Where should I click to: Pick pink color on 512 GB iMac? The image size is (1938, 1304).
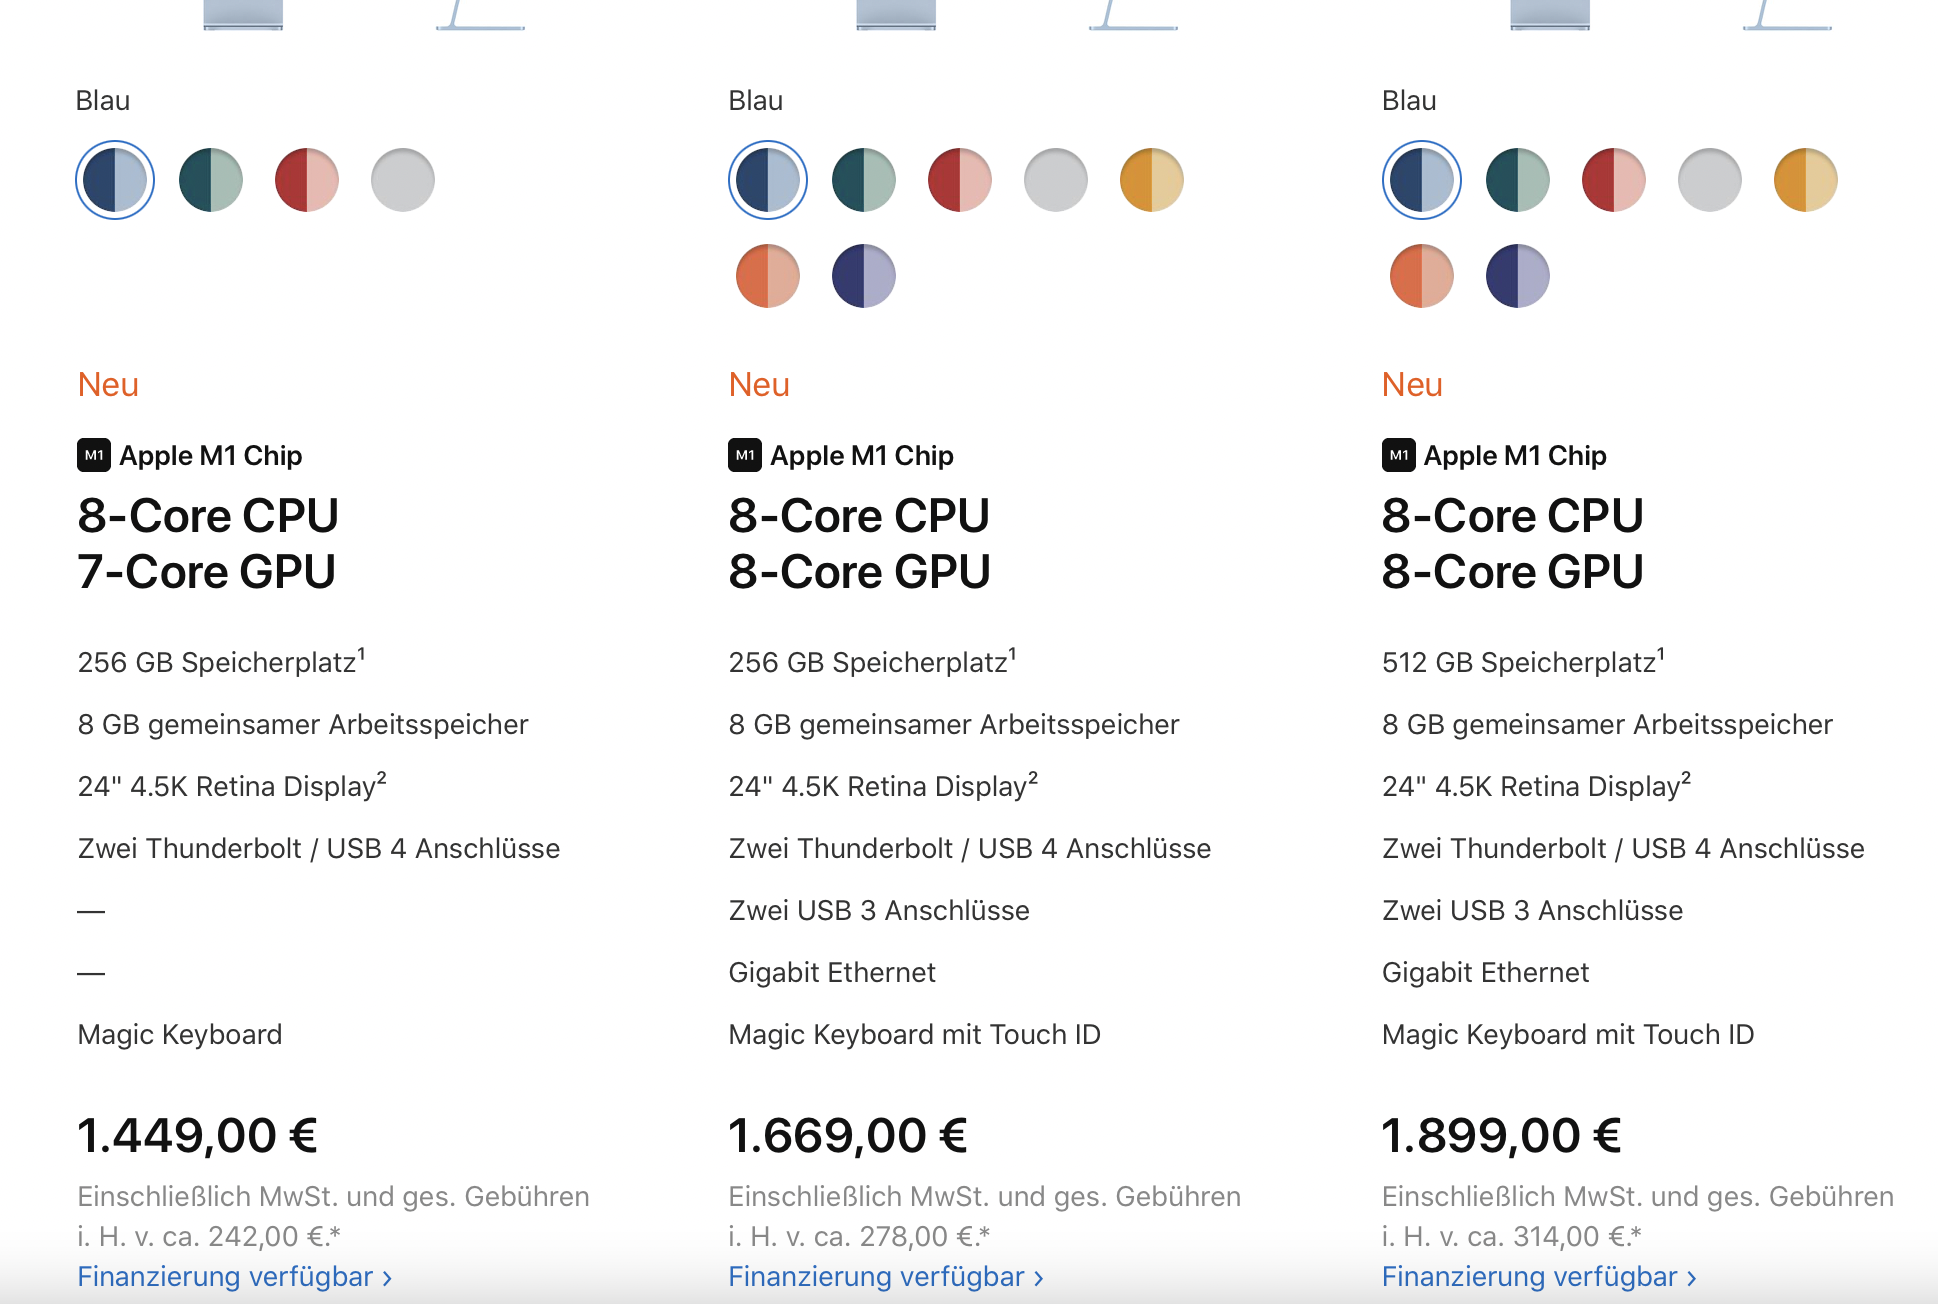[1614, 180]
